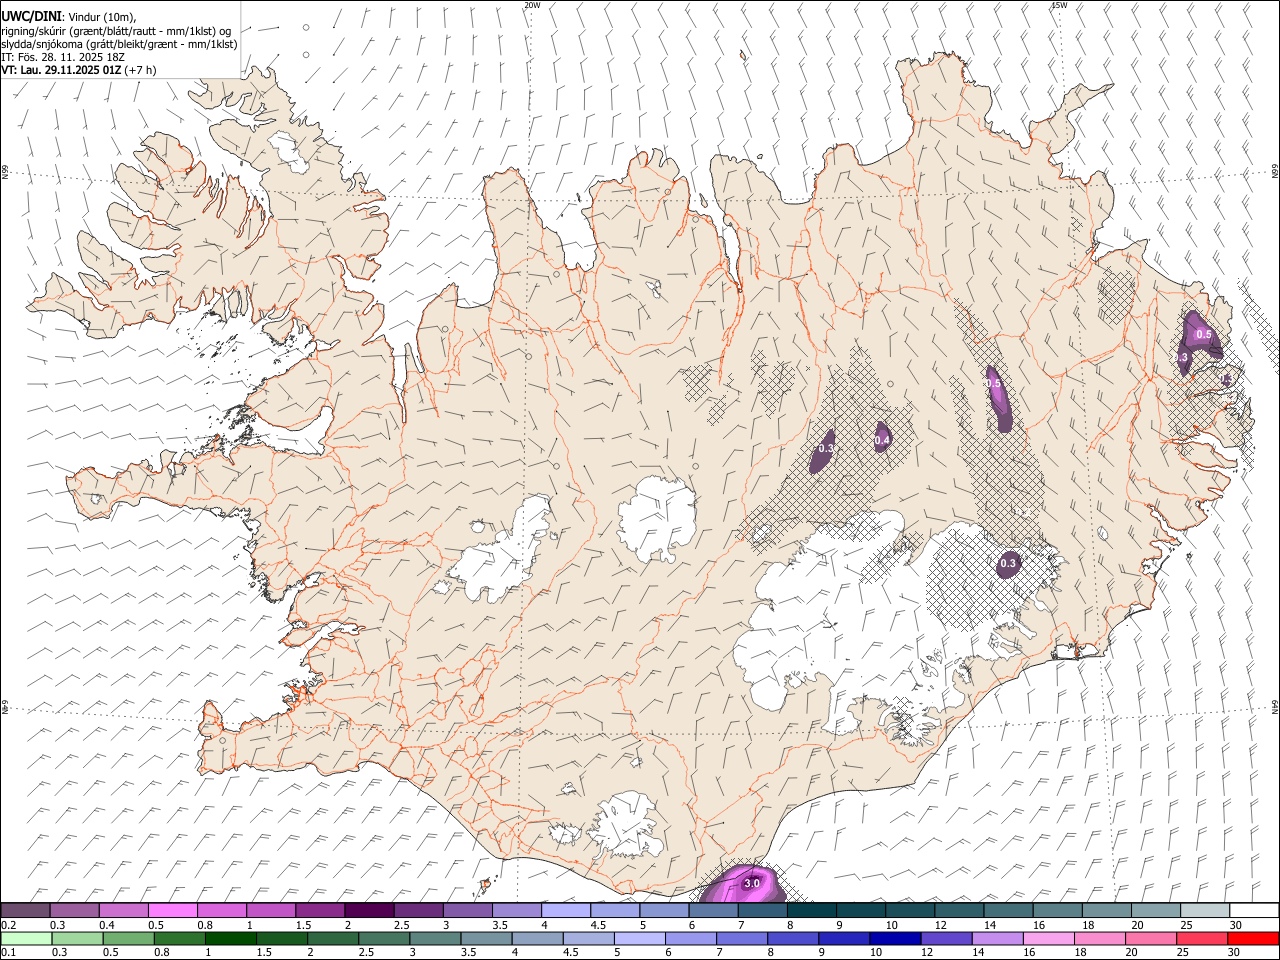The image size is (1280, 960).
Task: Click the 15W longitude label at top edge
Action: pos(1059,5)
